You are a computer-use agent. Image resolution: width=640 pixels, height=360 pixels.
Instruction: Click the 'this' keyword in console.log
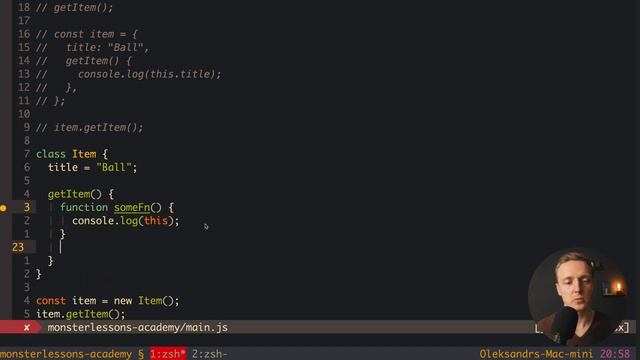pyautogui.click(x=156, y=221)
